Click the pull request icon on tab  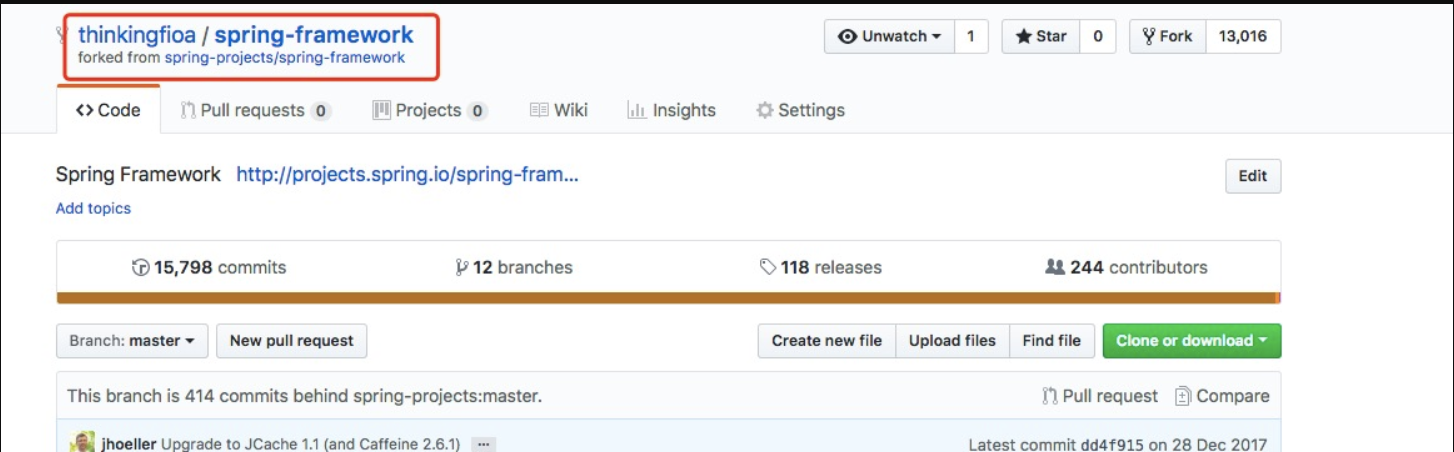pyautogui.click(x=188, y=110)
